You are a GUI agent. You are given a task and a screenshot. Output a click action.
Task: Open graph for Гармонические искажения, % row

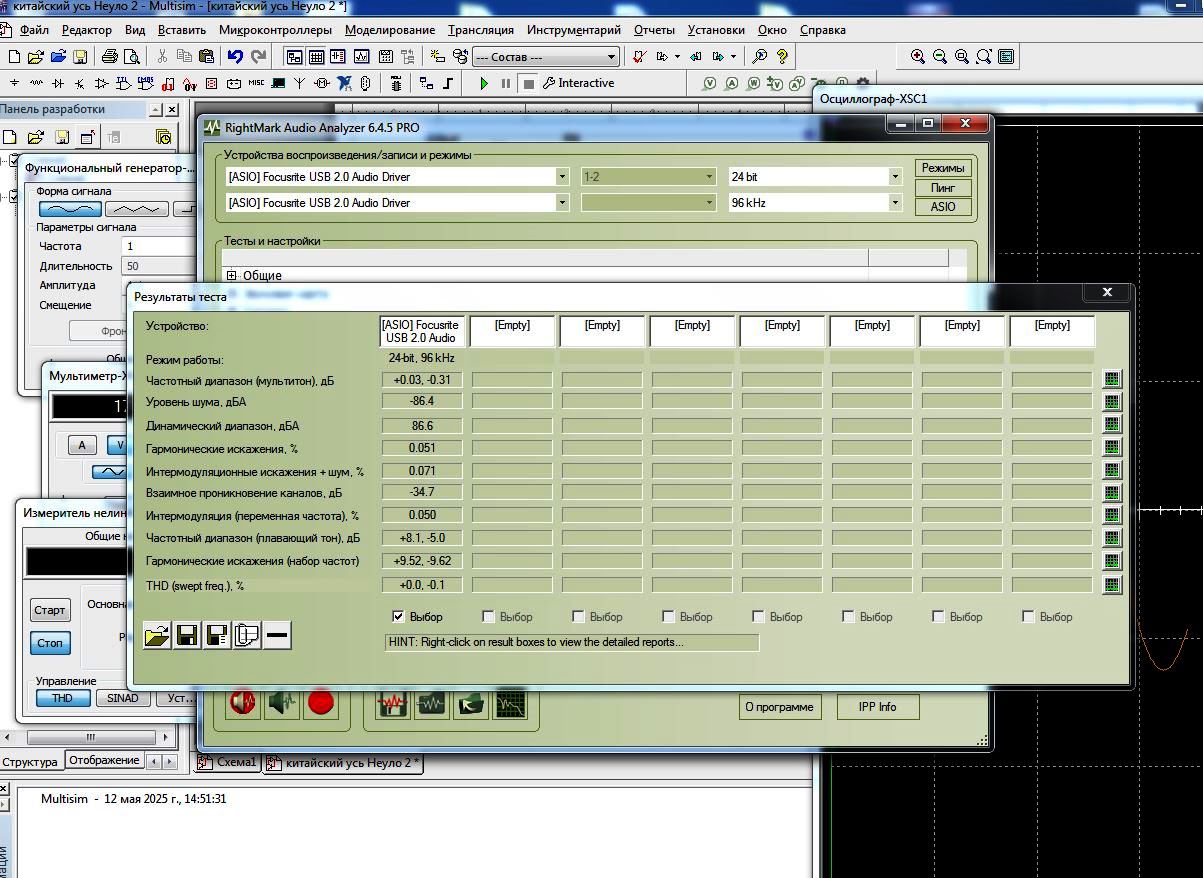tap(1111, 448)
